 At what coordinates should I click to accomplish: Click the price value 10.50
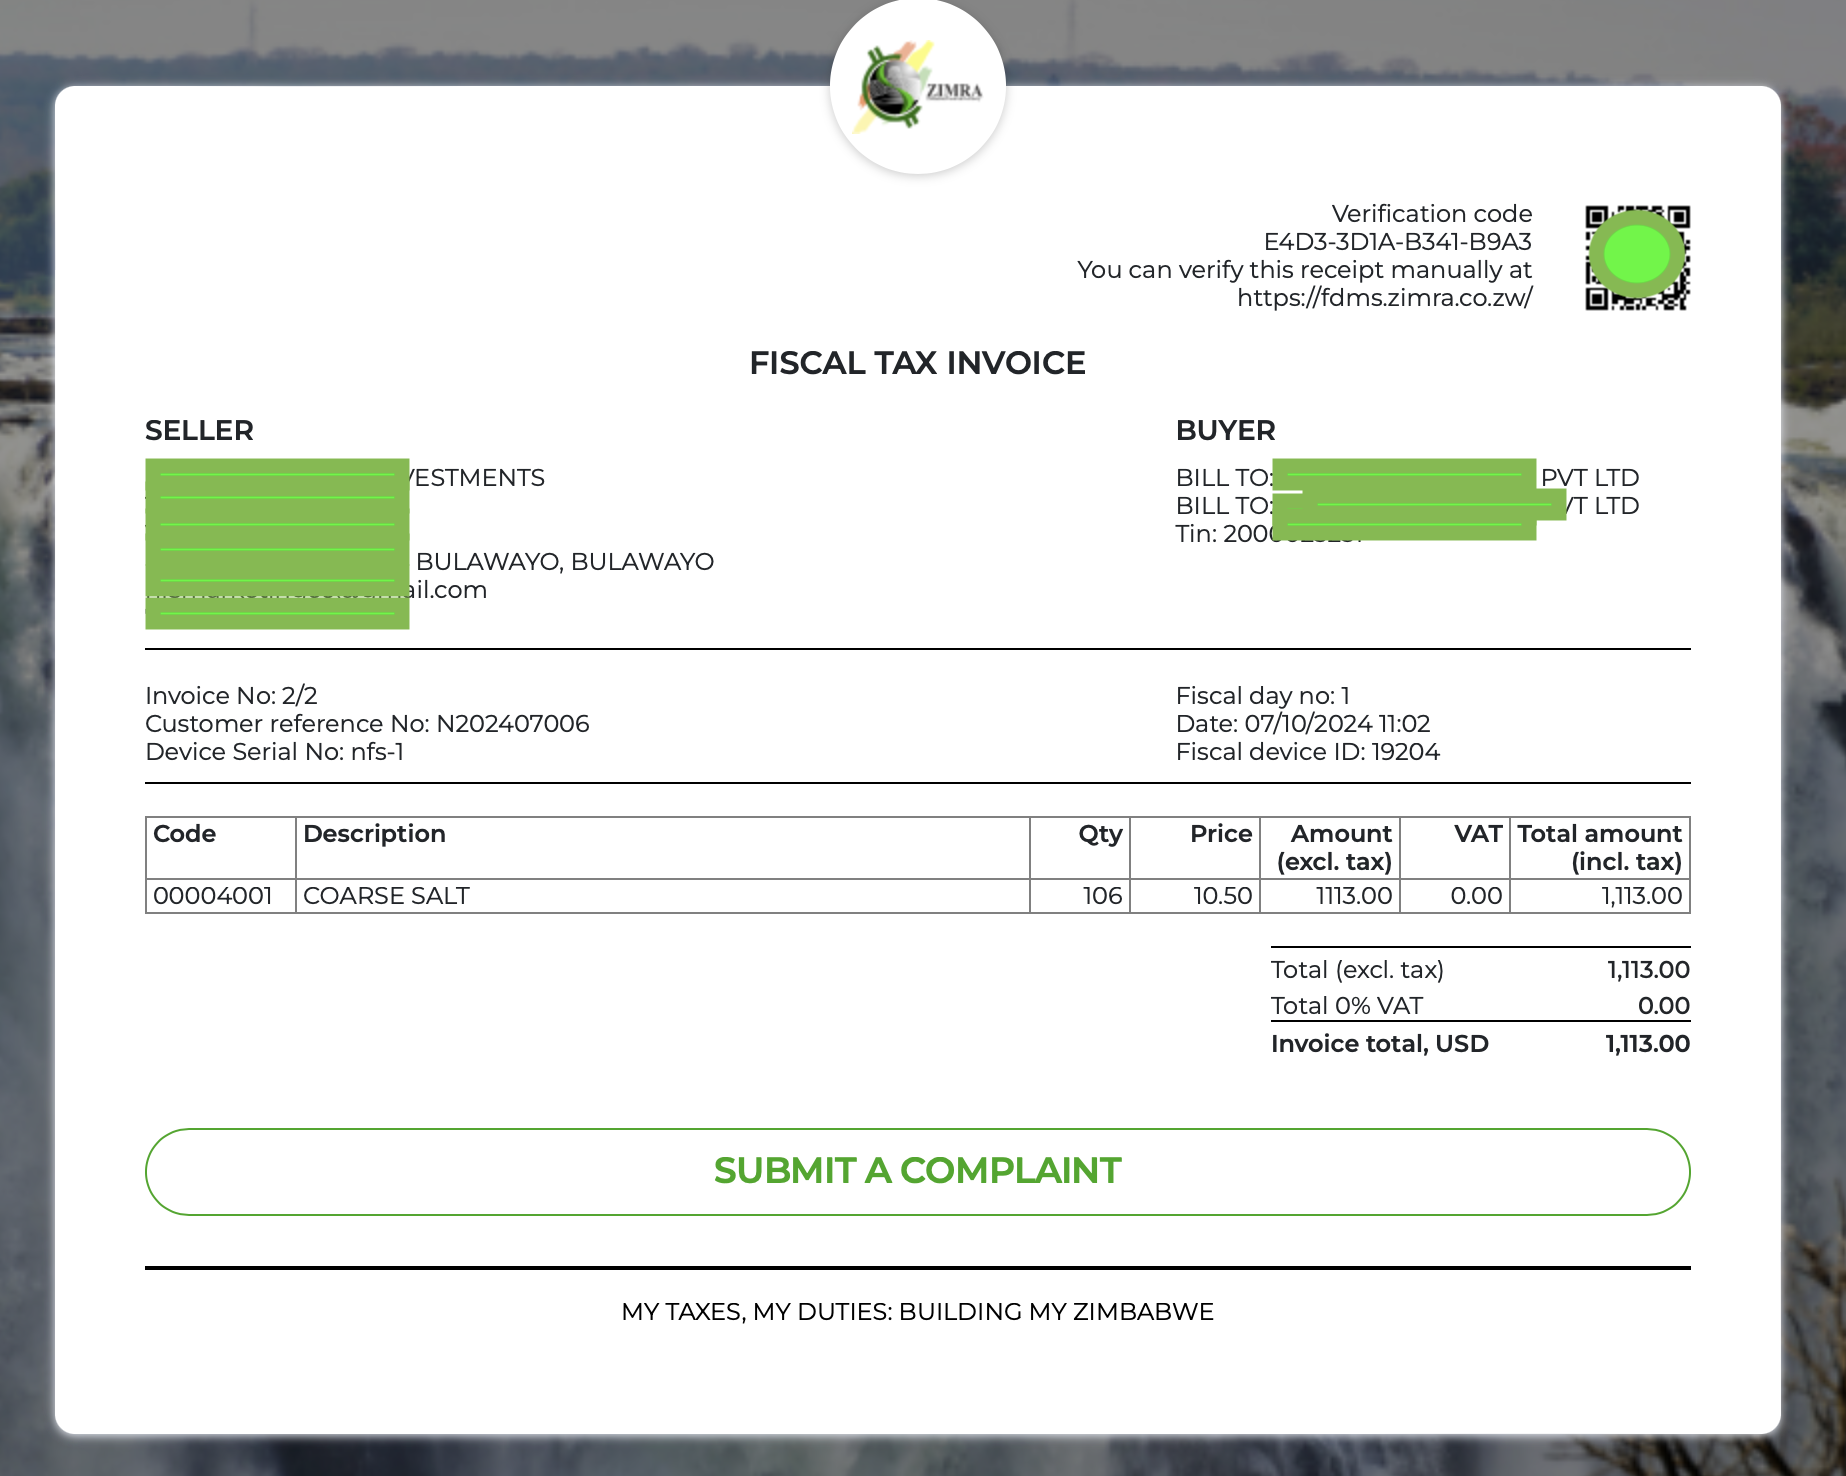(1223, 896)
